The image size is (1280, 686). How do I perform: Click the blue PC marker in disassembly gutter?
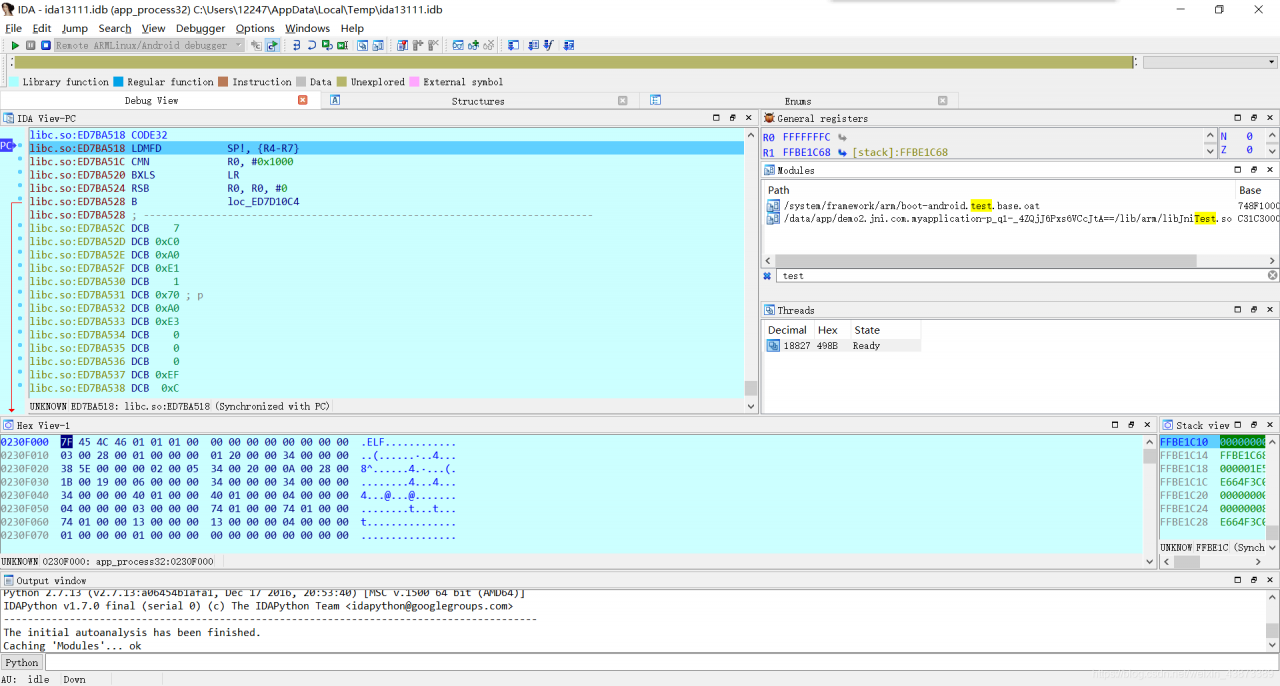pyautogui.click(x=7, y=146)
